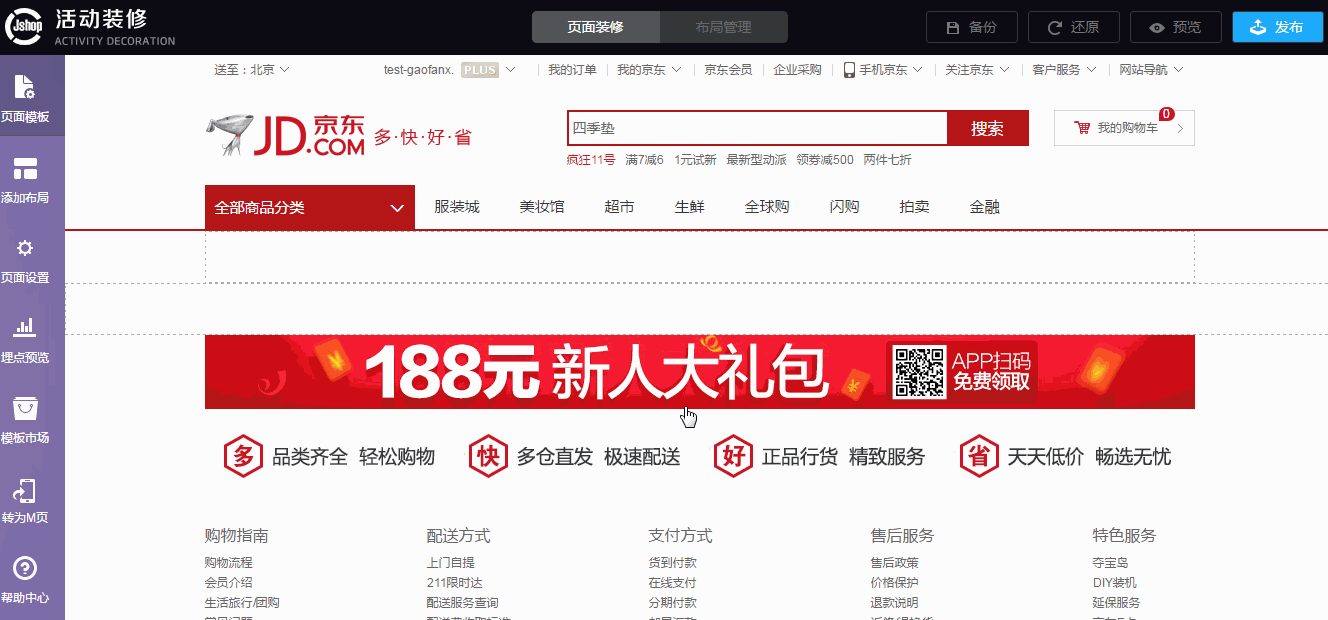This screenshot has width=1328, height=620.
Task: Click 1元试新 hot search link
Action: 695,160
